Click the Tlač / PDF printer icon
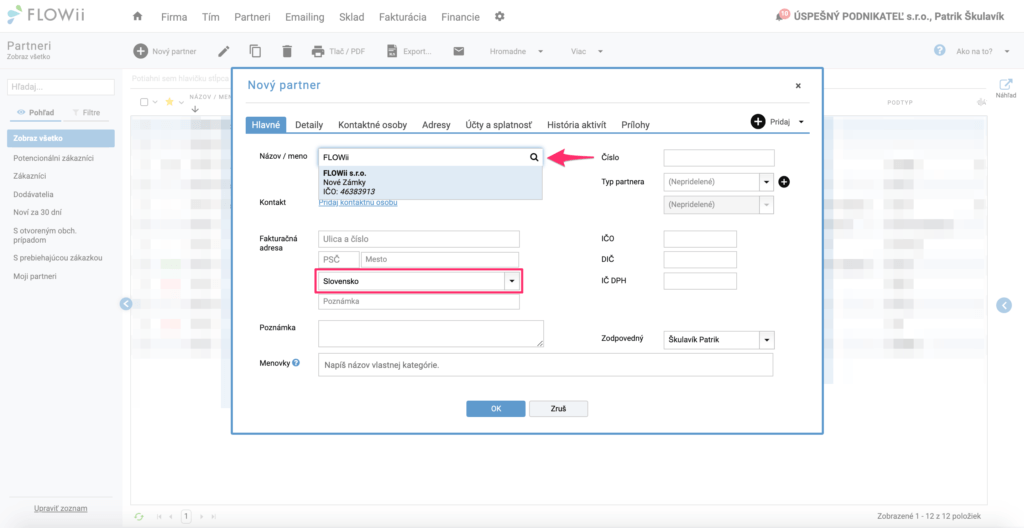This screenshot has height=528, width=1024. coord(318,51)
